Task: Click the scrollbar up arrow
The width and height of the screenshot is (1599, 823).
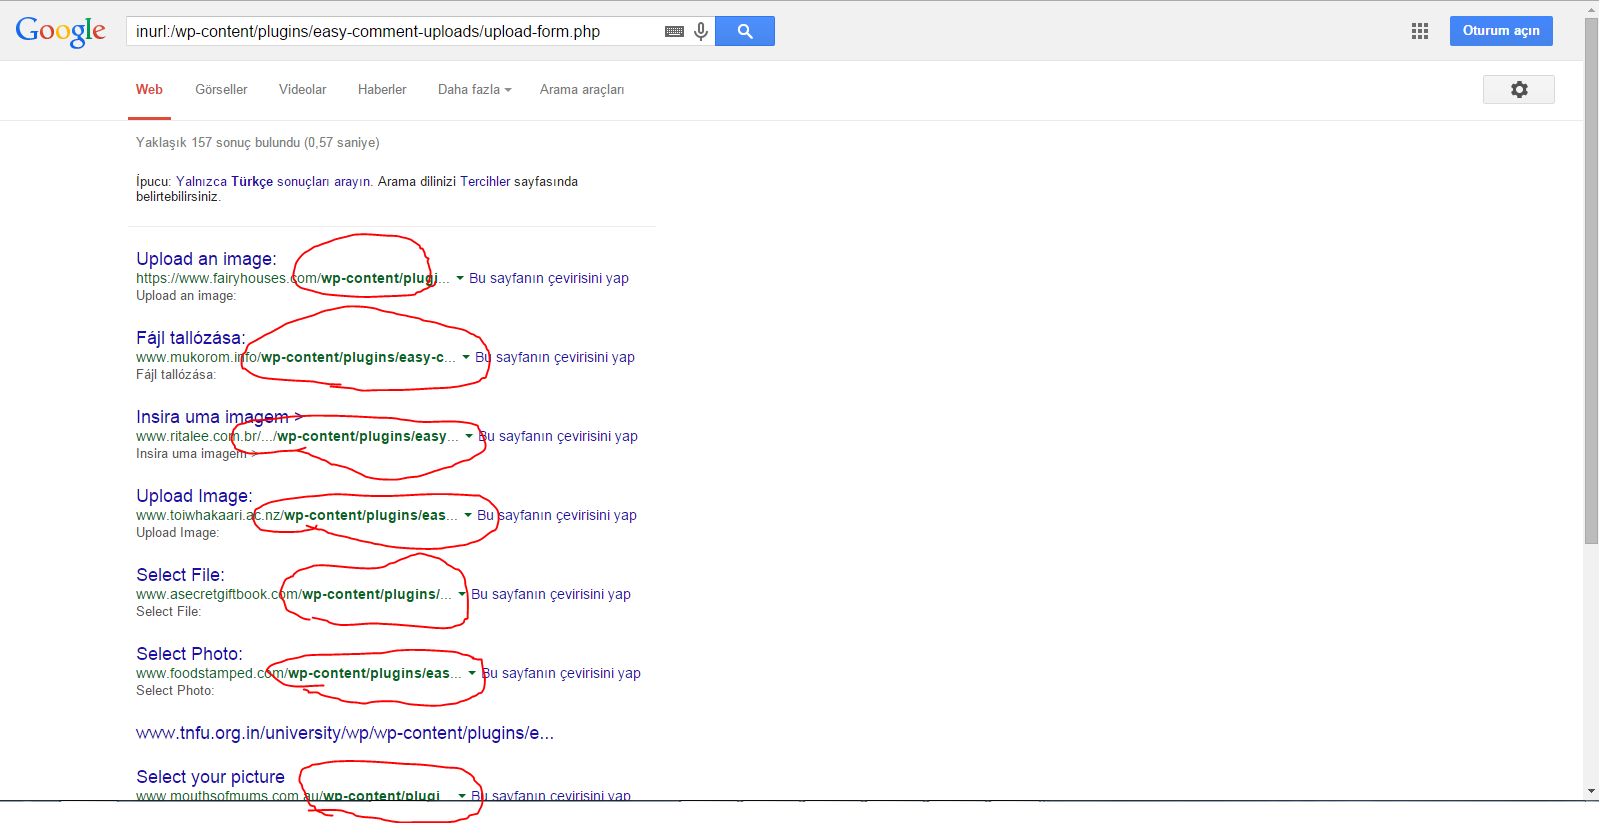Action: 1591,9
